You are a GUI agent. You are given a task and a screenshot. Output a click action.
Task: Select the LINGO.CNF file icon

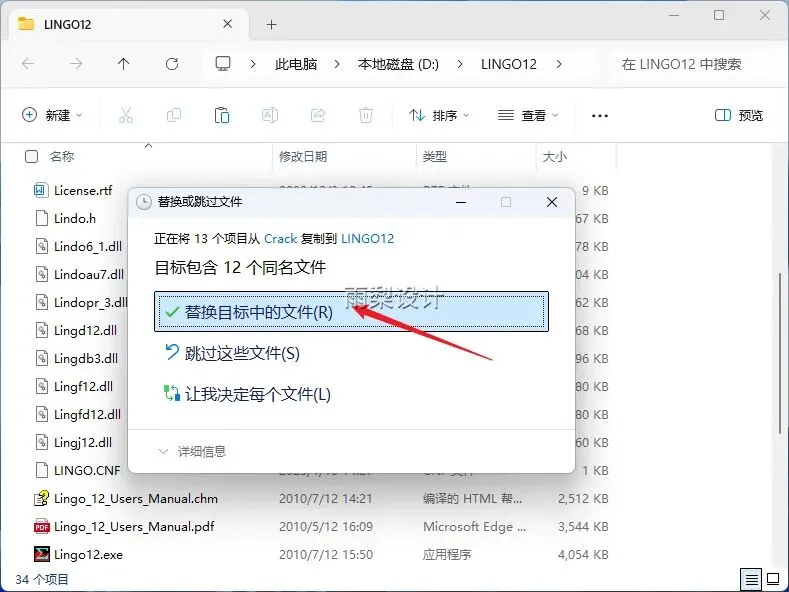coord(41,470)
